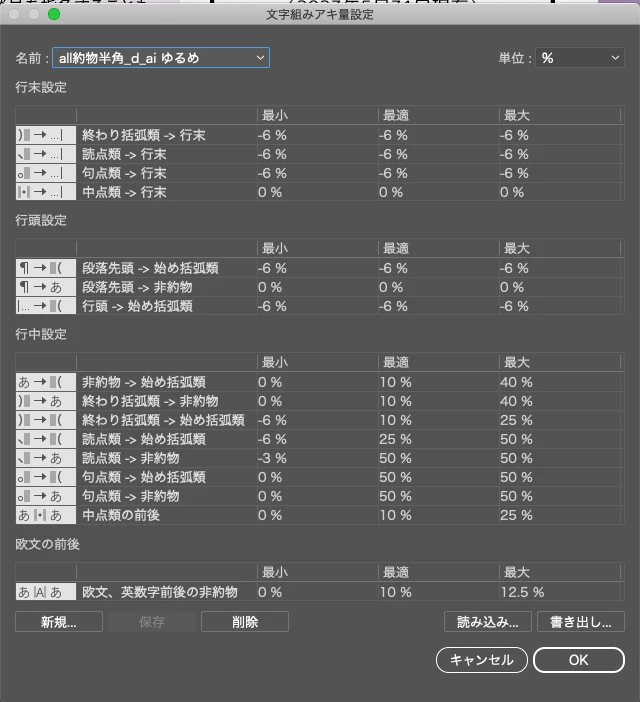
Task: Select the 終わり括弧類 -> 行末 label
Action: click(x=144, y=135)
